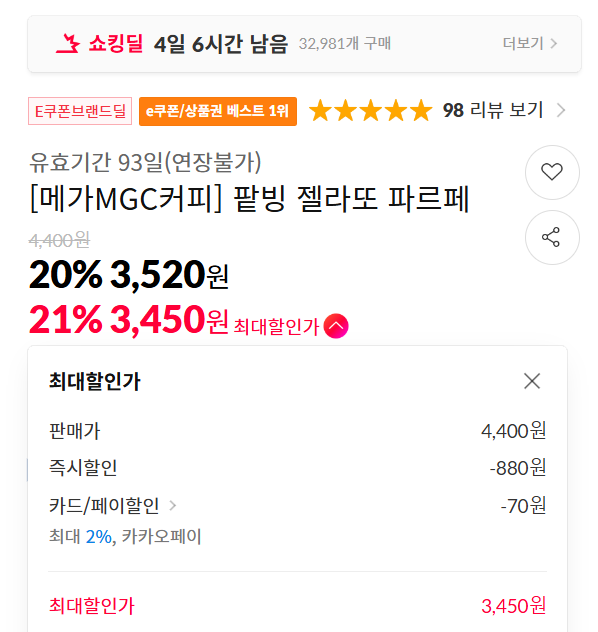
Task: Click 4일 6시간 남음 deal timer
Action: [221, 44]
